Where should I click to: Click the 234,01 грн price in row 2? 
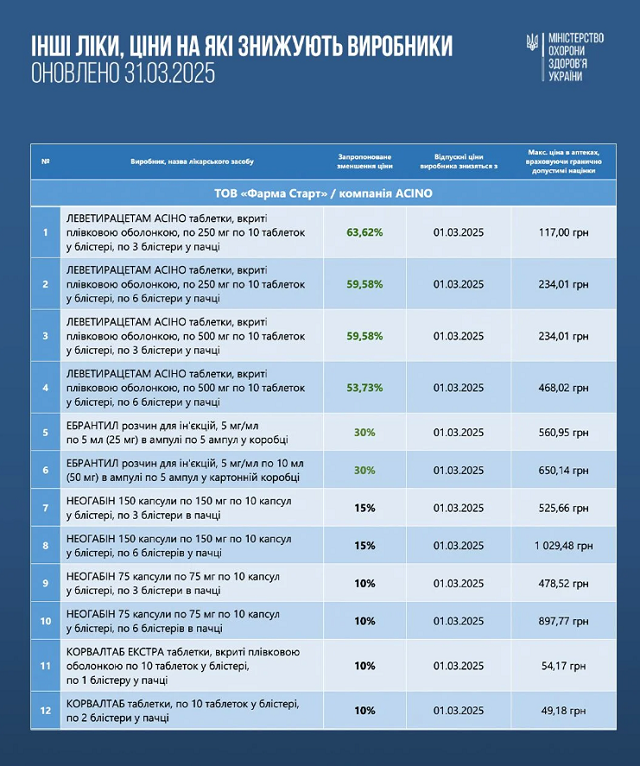tap(564, 284)
